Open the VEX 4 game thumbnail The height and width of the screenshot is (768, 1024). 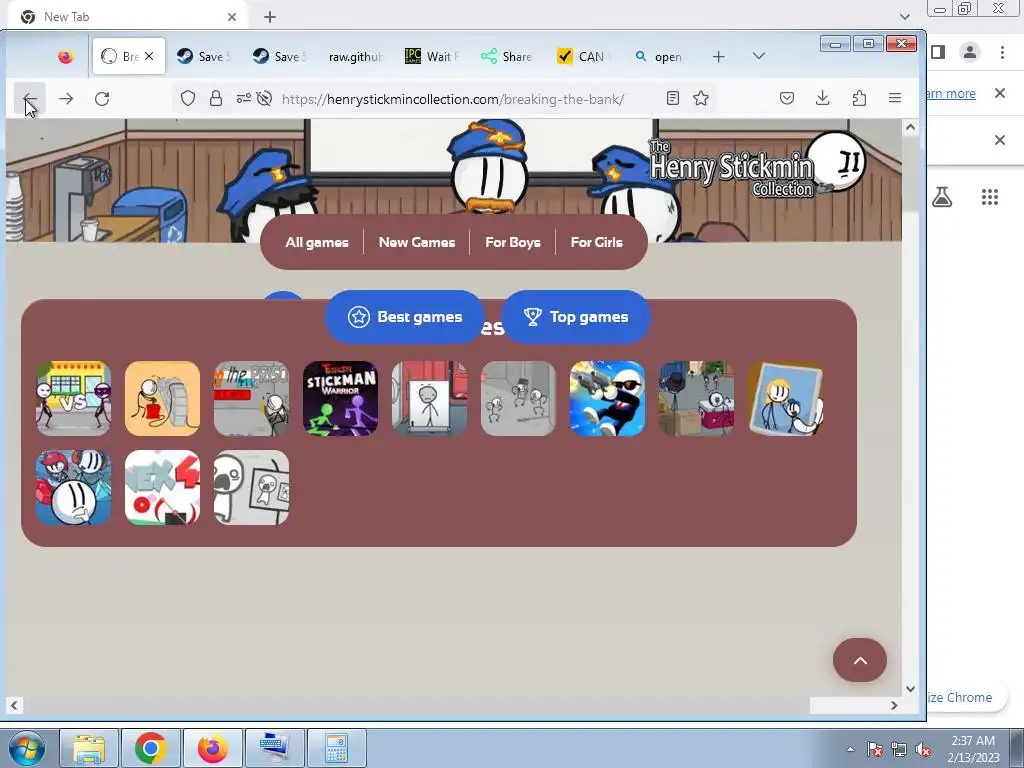tap(162, 487)
